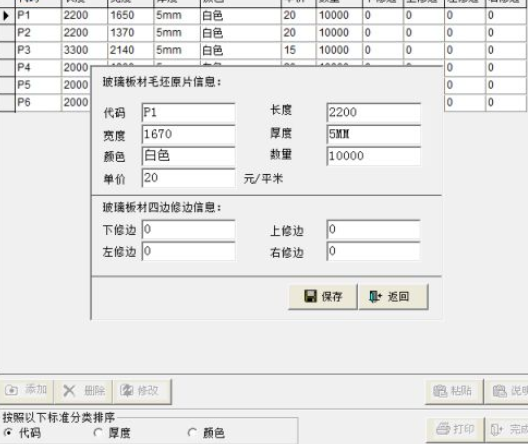Click cell 3300 in row P3
The image size is (528, 444).
pyautogui.click(x=85, y=50)
